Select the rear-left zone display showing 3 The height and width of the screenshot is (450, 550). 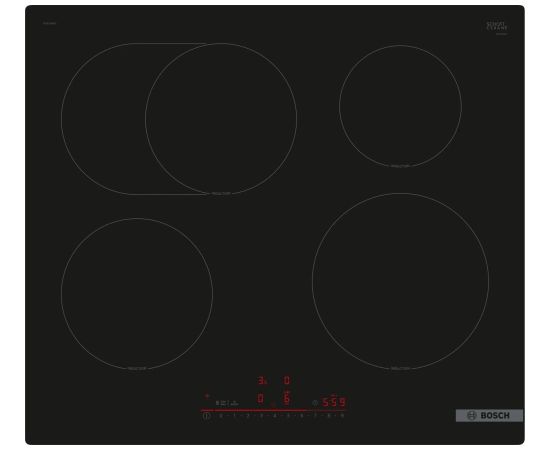click(262, 381)
